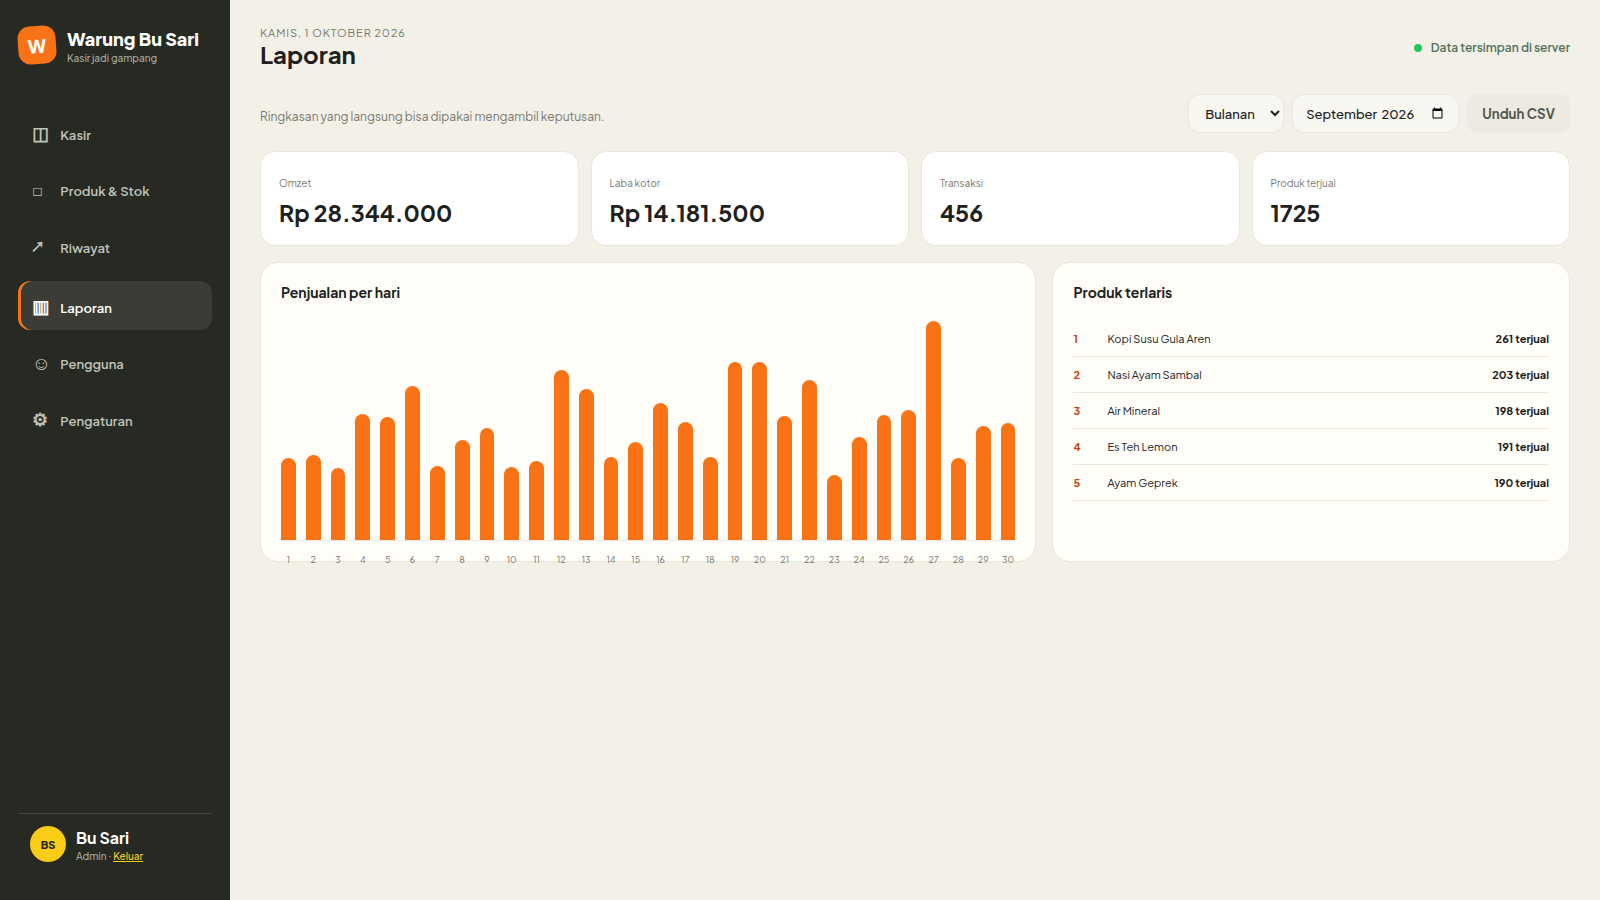Image resolution: width=1600 pixels, height=900 pixels.
Task: Click the Riwayat arrow icon
Action: coord(38,247)
